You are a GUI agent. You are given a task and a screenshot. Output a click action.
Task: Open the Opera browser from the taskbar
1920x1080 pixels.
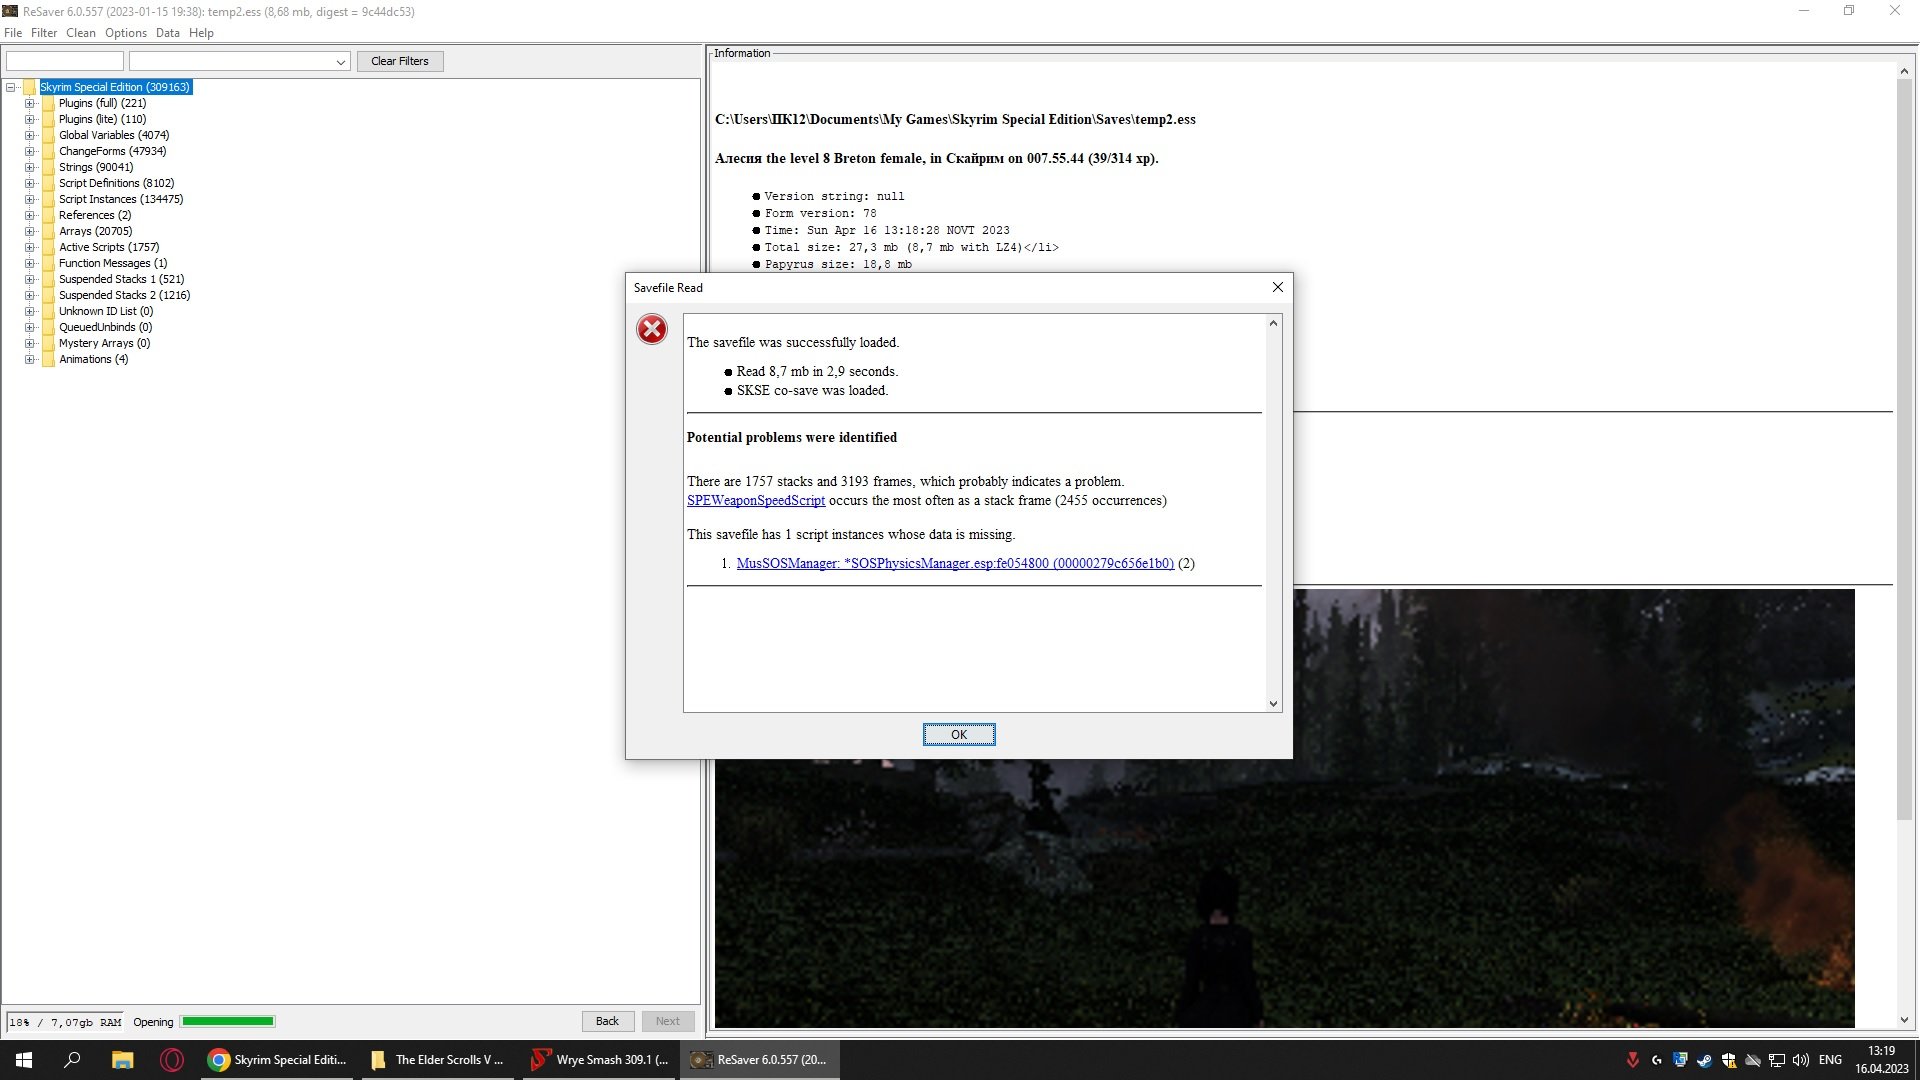(172, 1060)
